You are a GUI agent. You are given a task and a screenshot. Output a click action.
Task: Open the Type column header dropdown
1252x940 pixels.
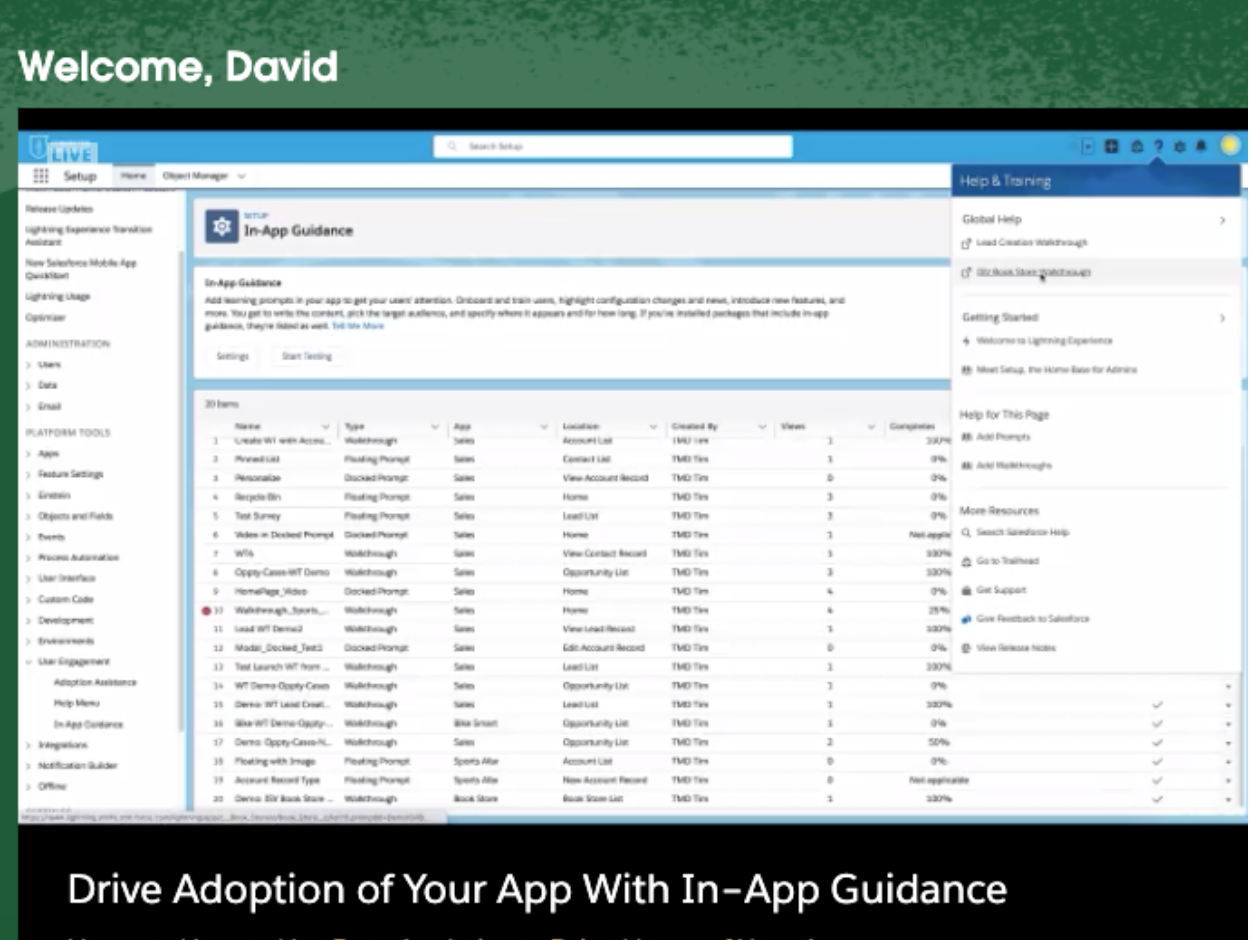[x=435, y=427]
